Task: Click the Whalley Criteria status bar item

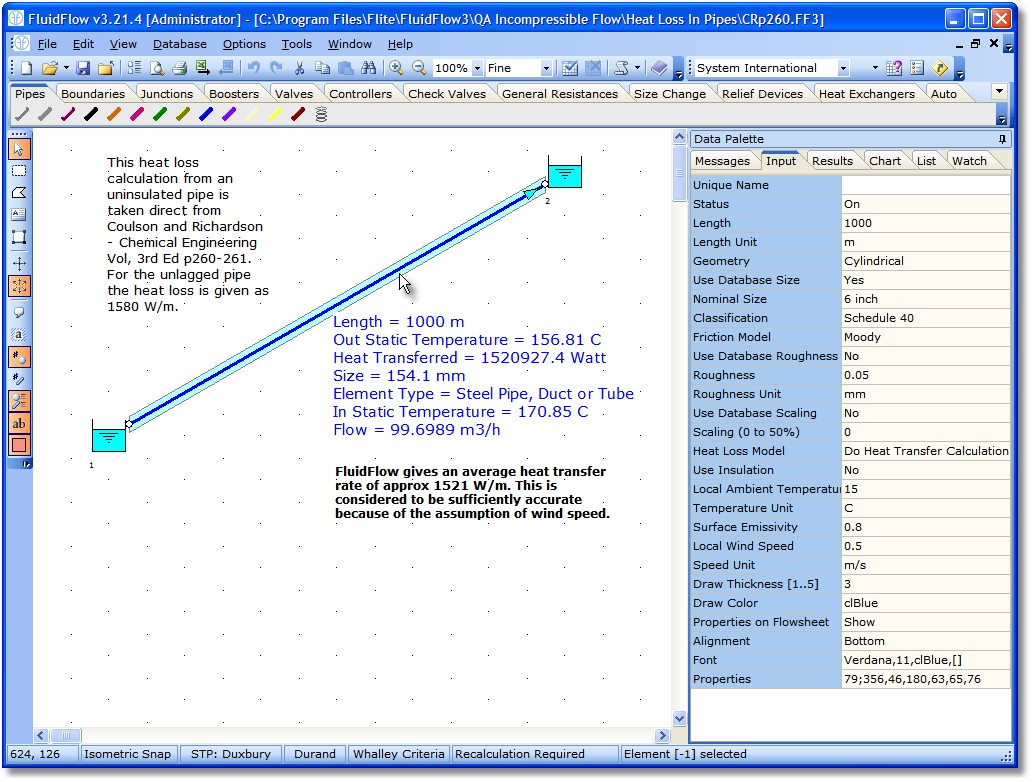Action: (399, 754)
